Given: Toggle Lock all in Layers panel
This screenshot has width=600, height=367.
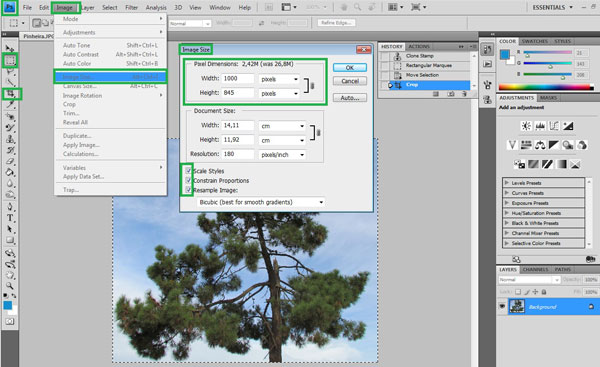Looking at the screenshot, I should (x=544, y=292).
